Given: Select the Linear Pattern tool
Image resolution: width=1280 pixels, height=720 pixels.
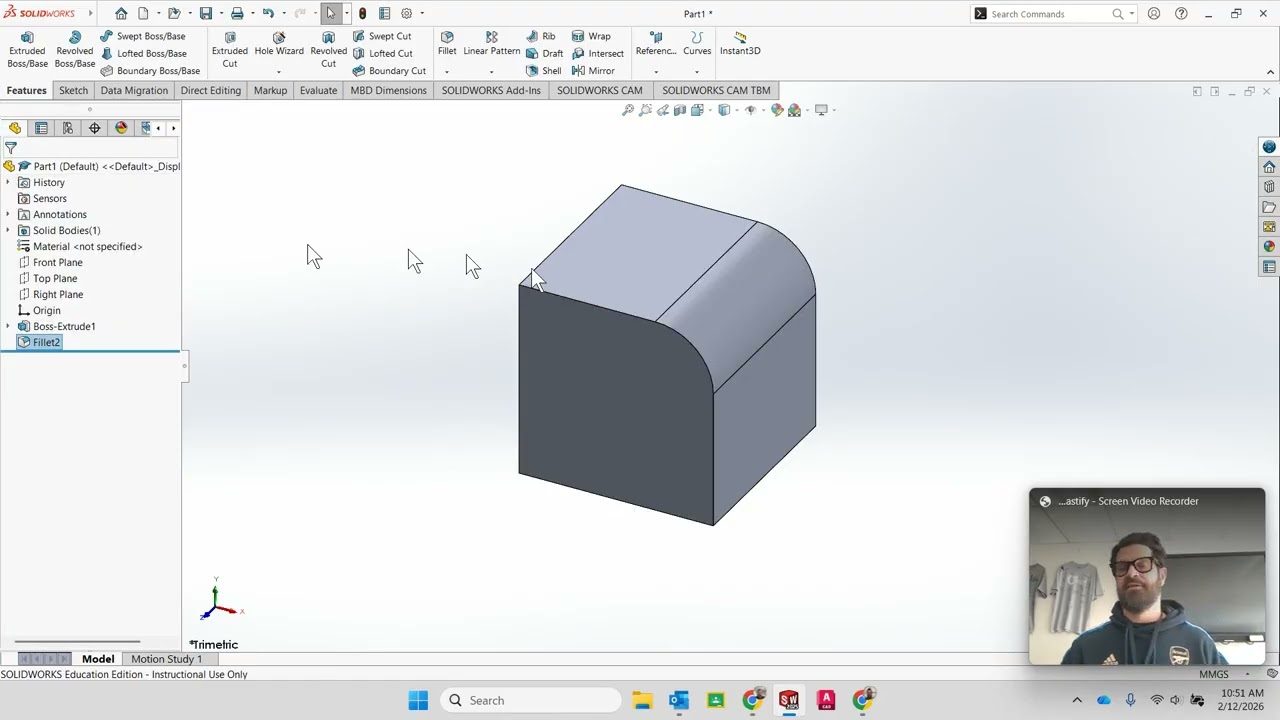Looking at the screenshot, I should click(491, 44).
